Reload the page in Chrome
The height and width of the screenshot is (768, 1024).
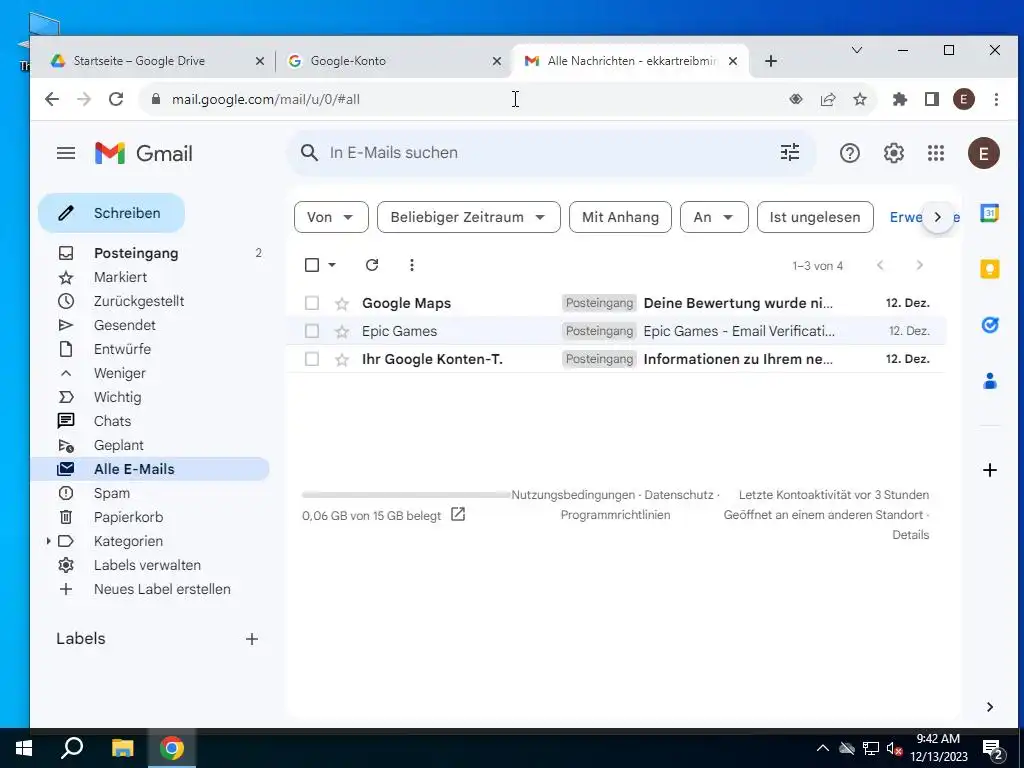[x=116, y=99]
